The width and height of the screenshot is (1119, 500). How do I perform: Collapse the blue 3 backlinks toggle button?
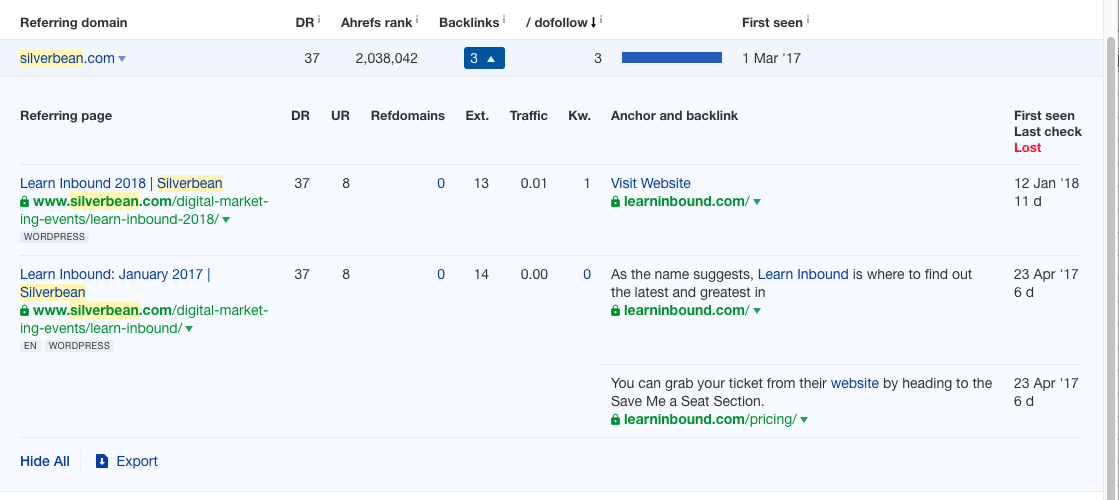(484, 58)
